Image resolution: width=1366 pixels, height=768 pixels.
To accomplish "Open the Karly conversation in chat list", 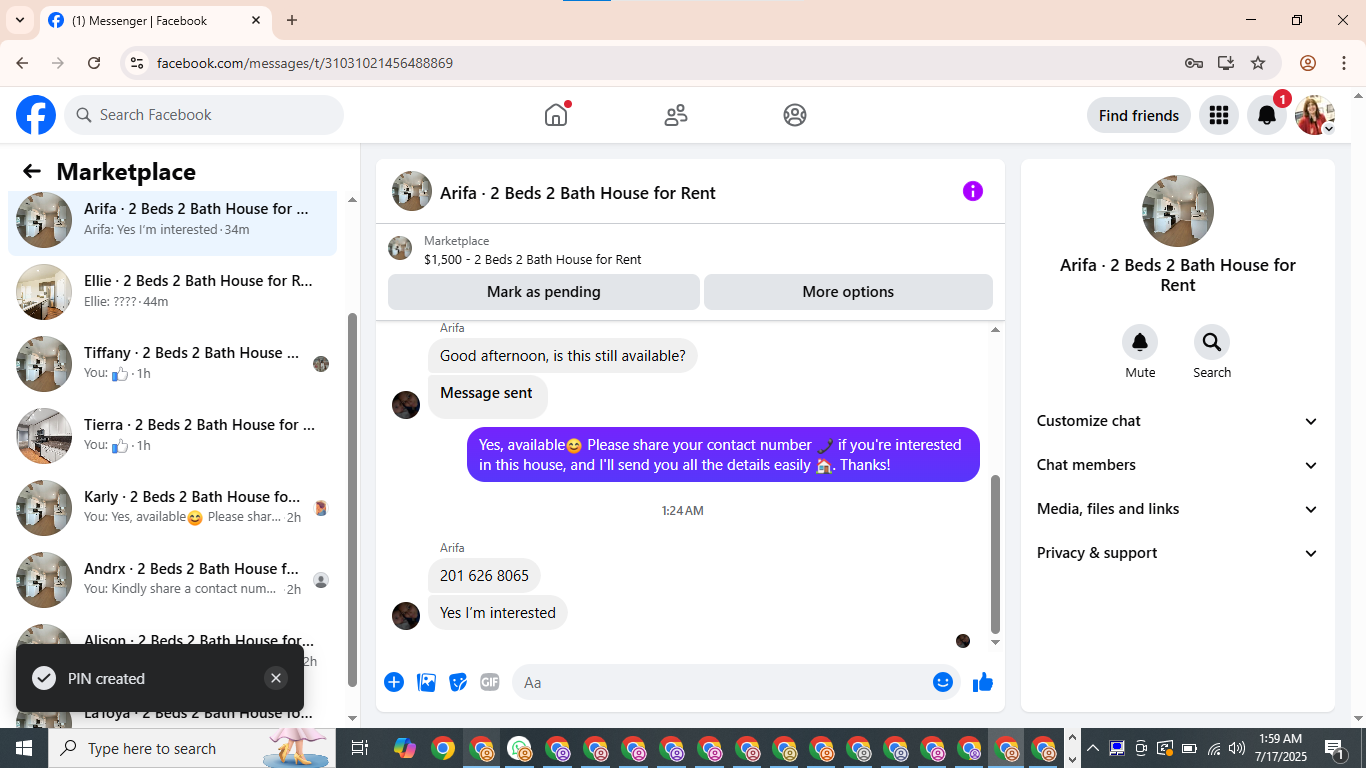I will (x=172, y=508).
